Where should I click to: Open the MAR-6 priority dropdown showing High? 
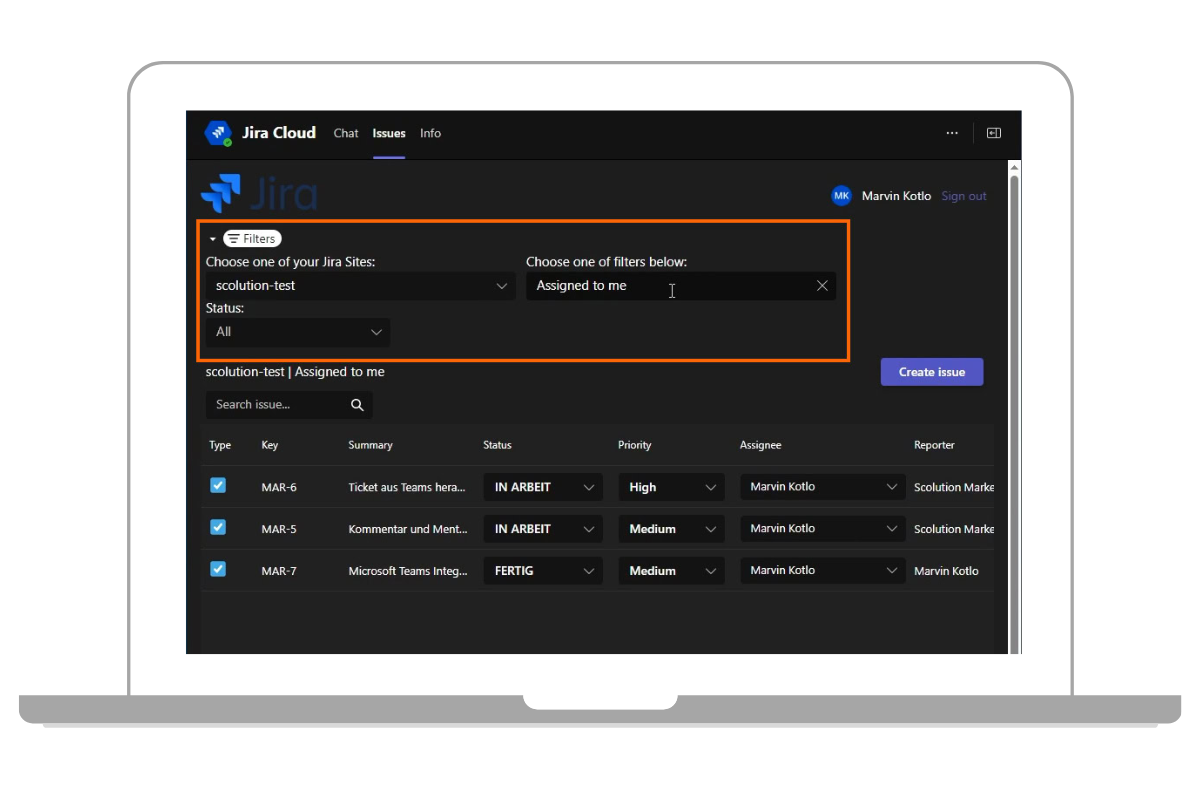(x=671, y=487)
